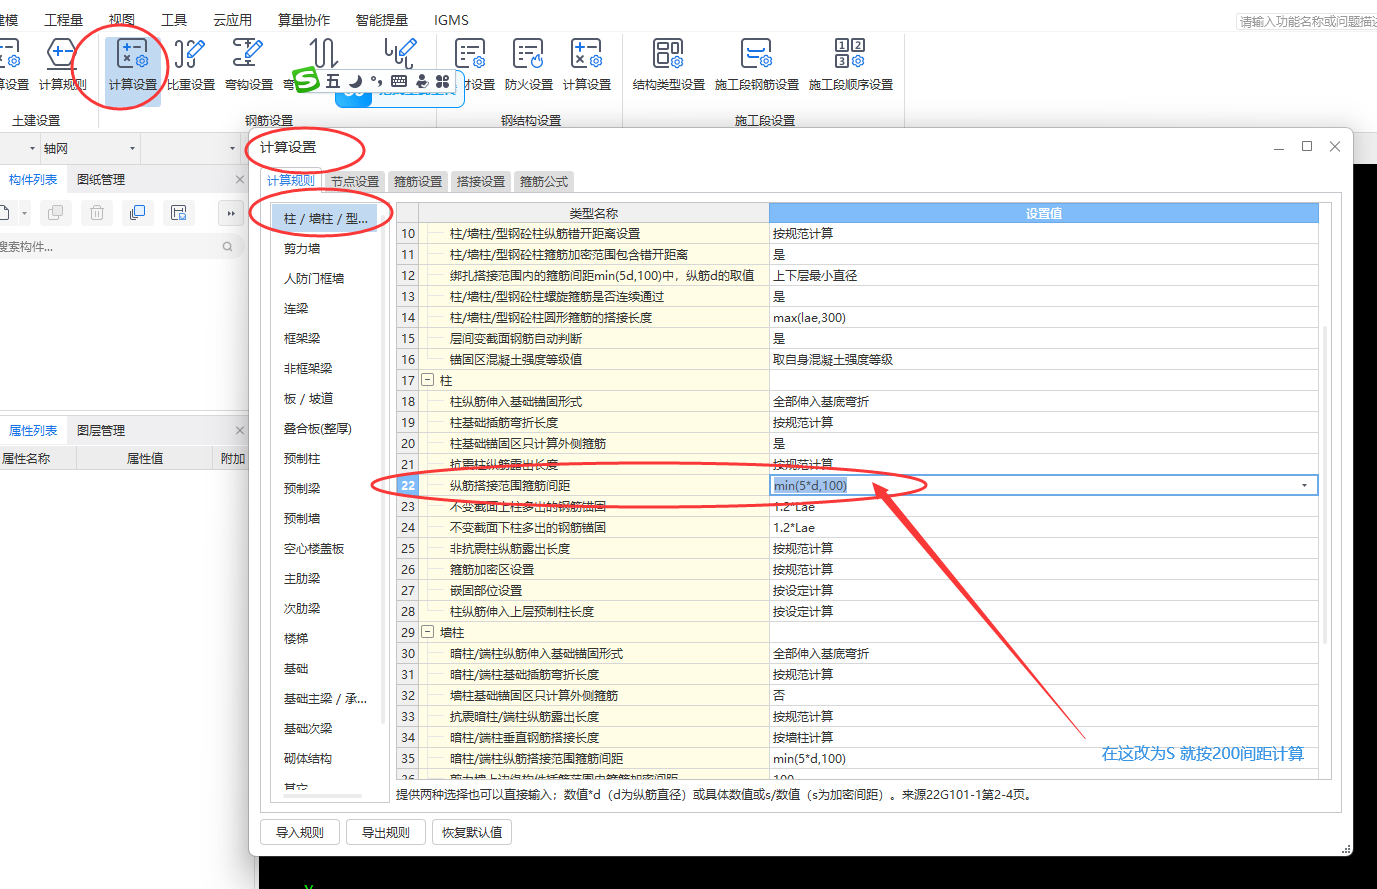Click 恢复默认值 button
1377x889 pixels.
(472, 832)
